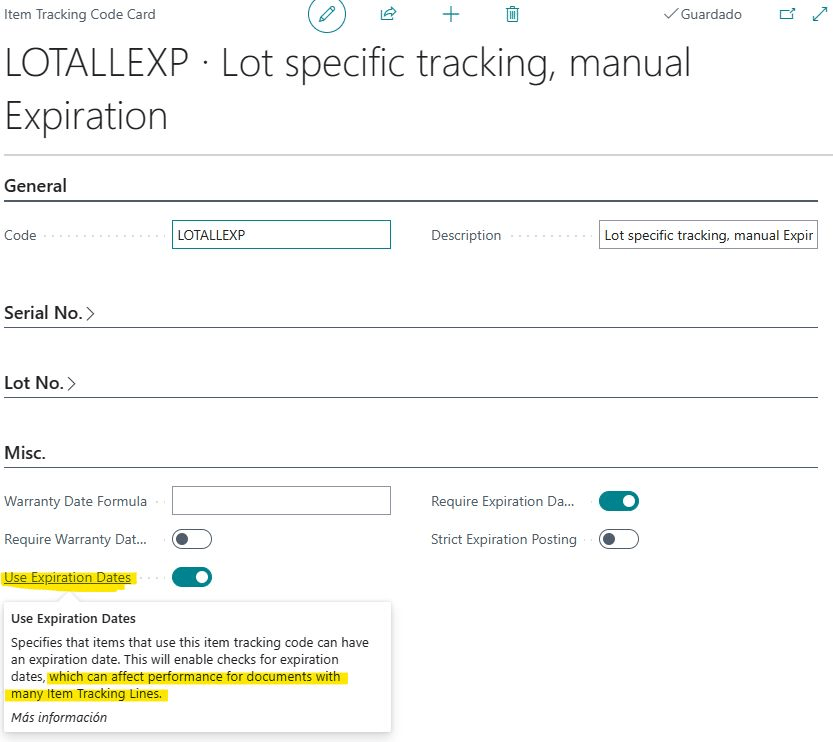Switch off the Use Expiration Dates toggle
The width and height of the screenshot is (833, 742).
192,577
